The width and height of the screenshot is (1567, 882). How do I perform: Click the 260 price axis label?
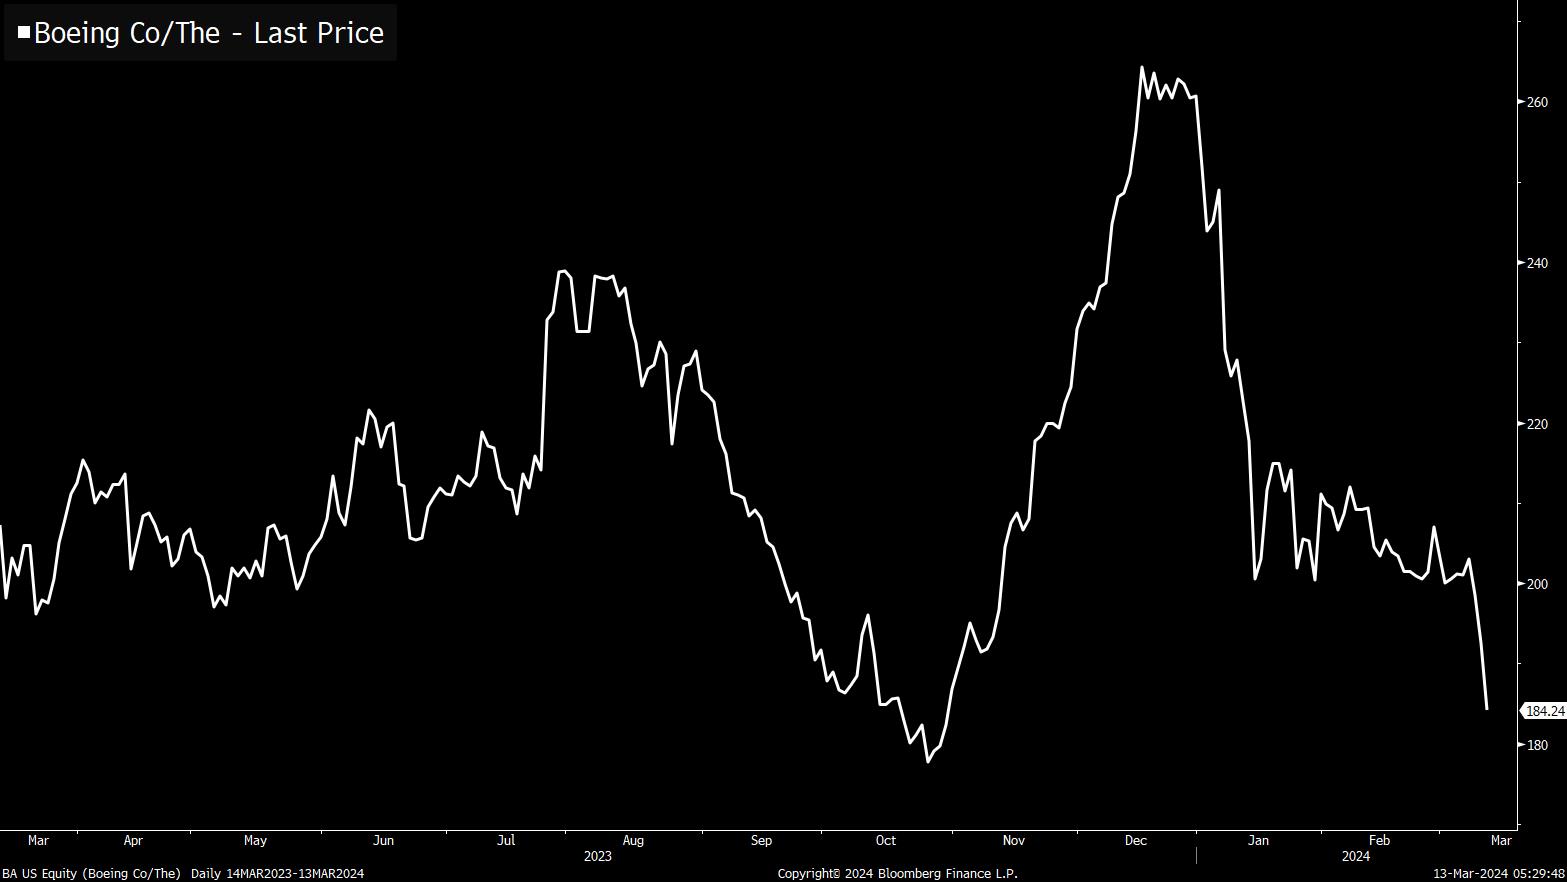point(1537,102)
